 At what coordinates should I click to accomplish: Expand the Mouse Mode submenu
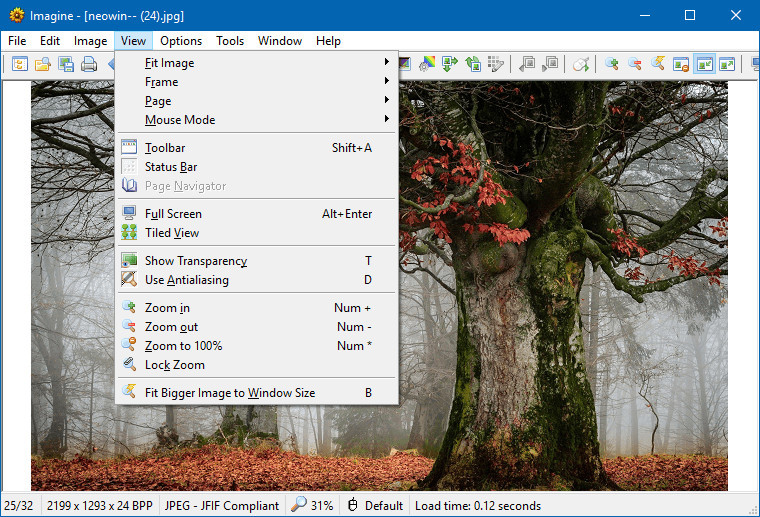[x=257, y=120]
